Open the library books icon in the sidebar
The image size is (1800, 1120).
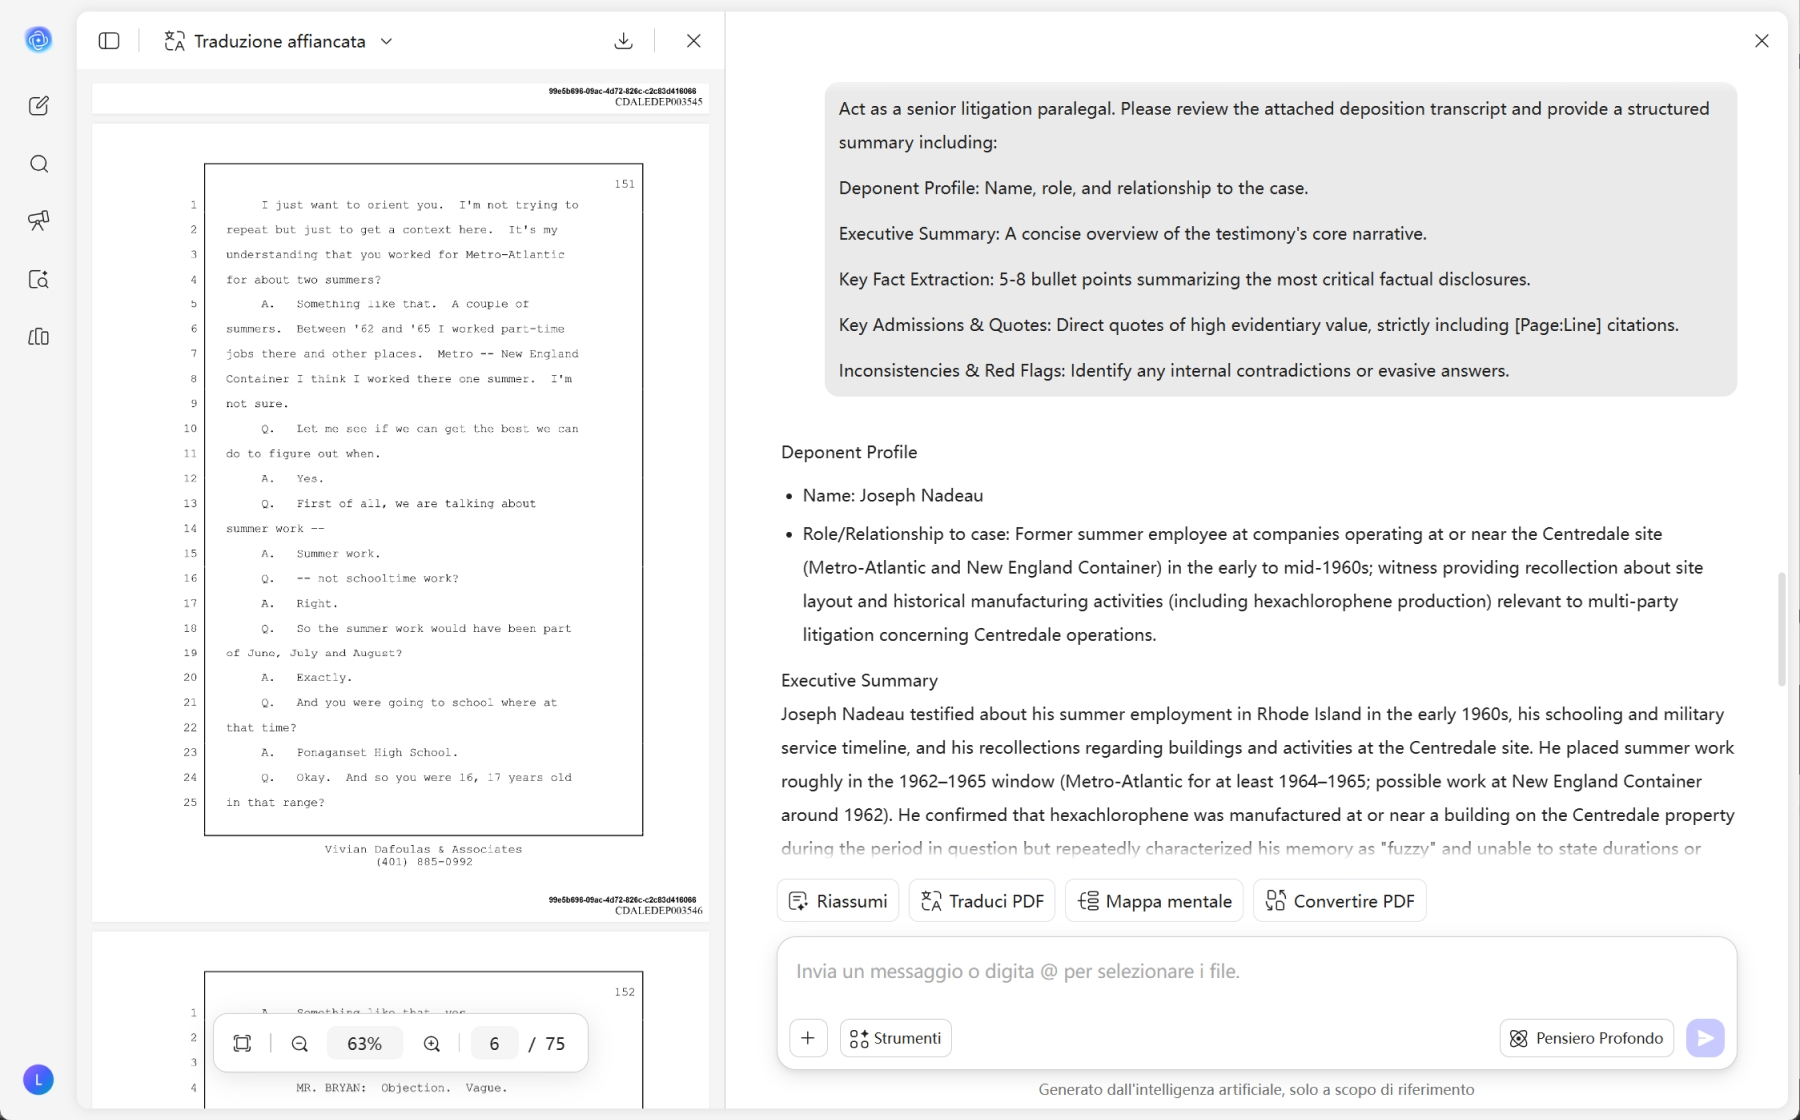click(38, 337)
